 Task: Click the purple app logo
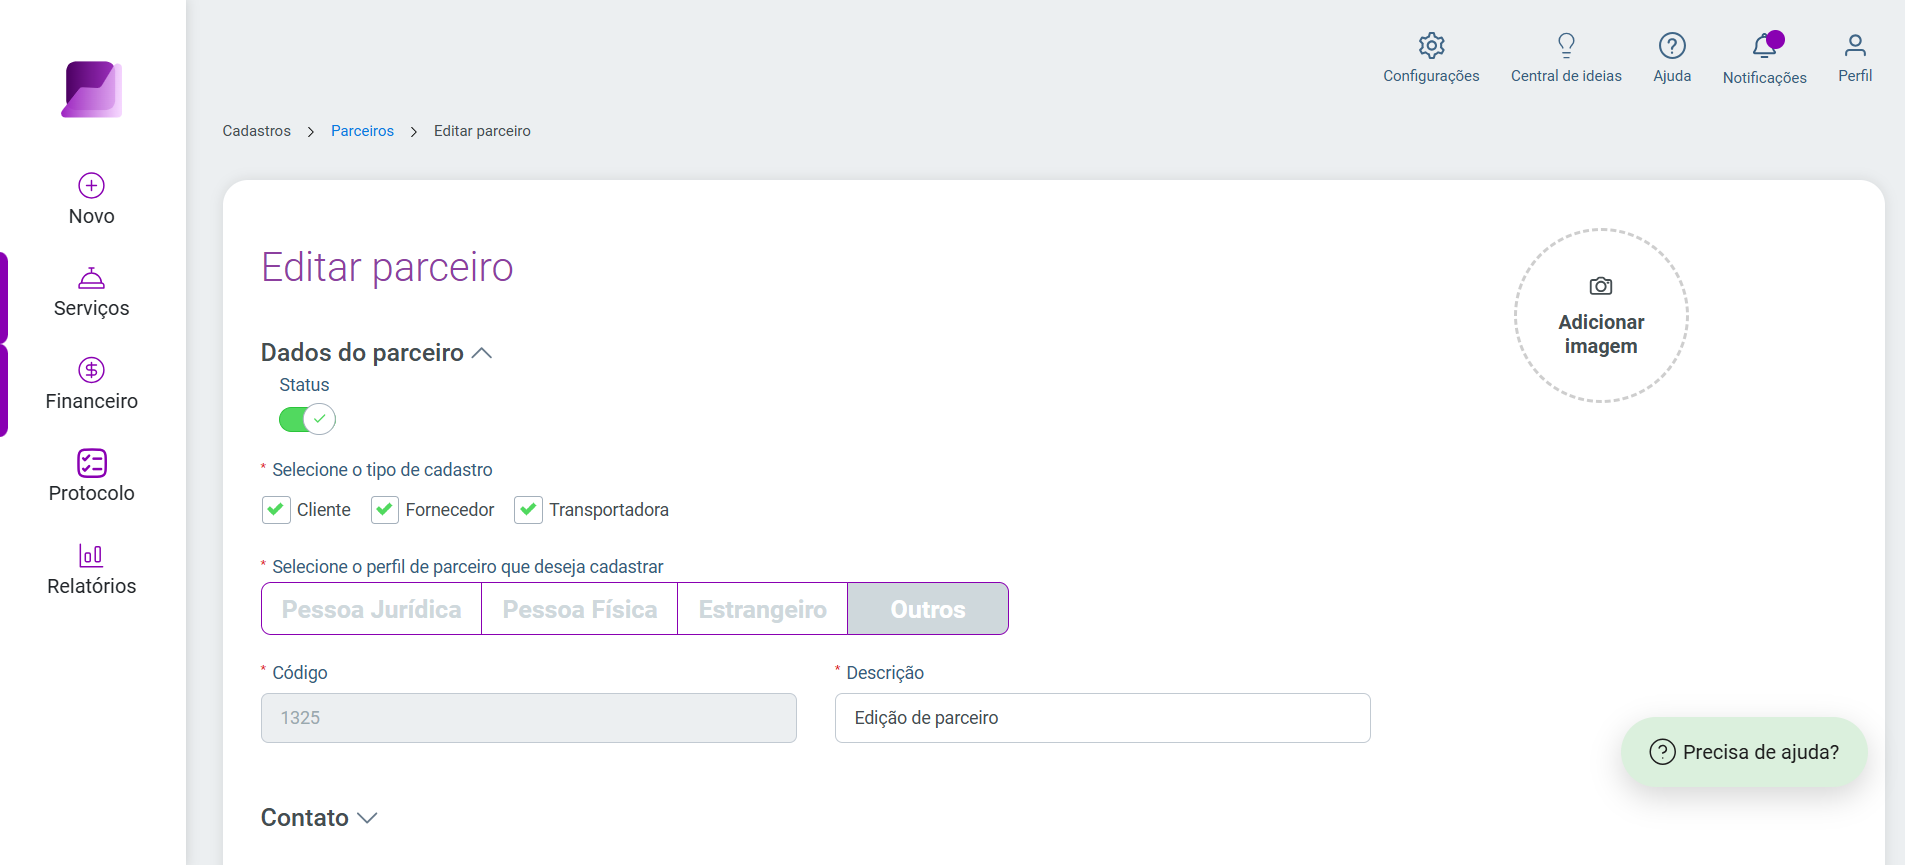click(x=92, y=90)
